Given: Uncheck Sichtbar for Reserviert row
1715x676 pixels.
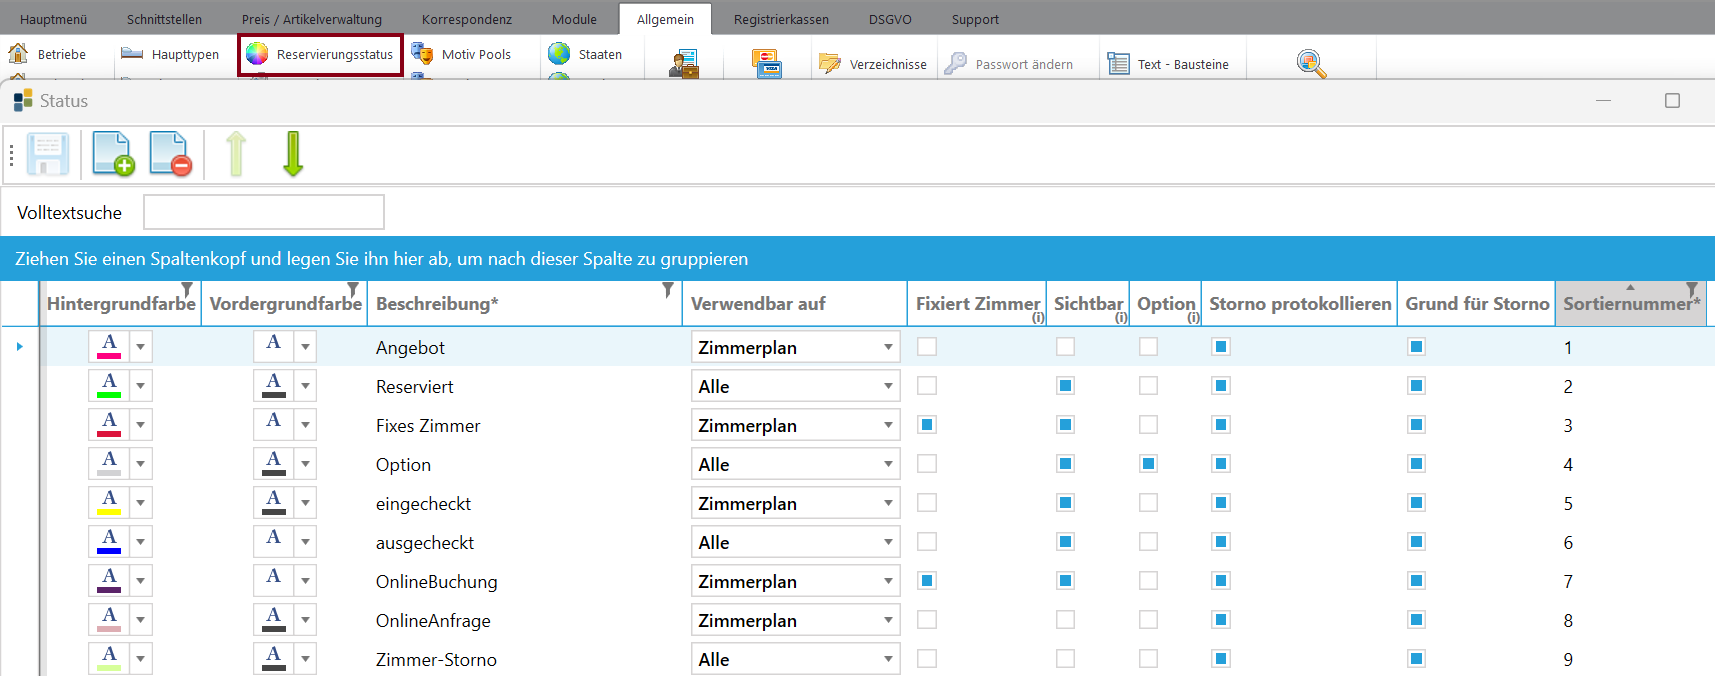Looking at the screenshot, I should tap(1065, 386).
